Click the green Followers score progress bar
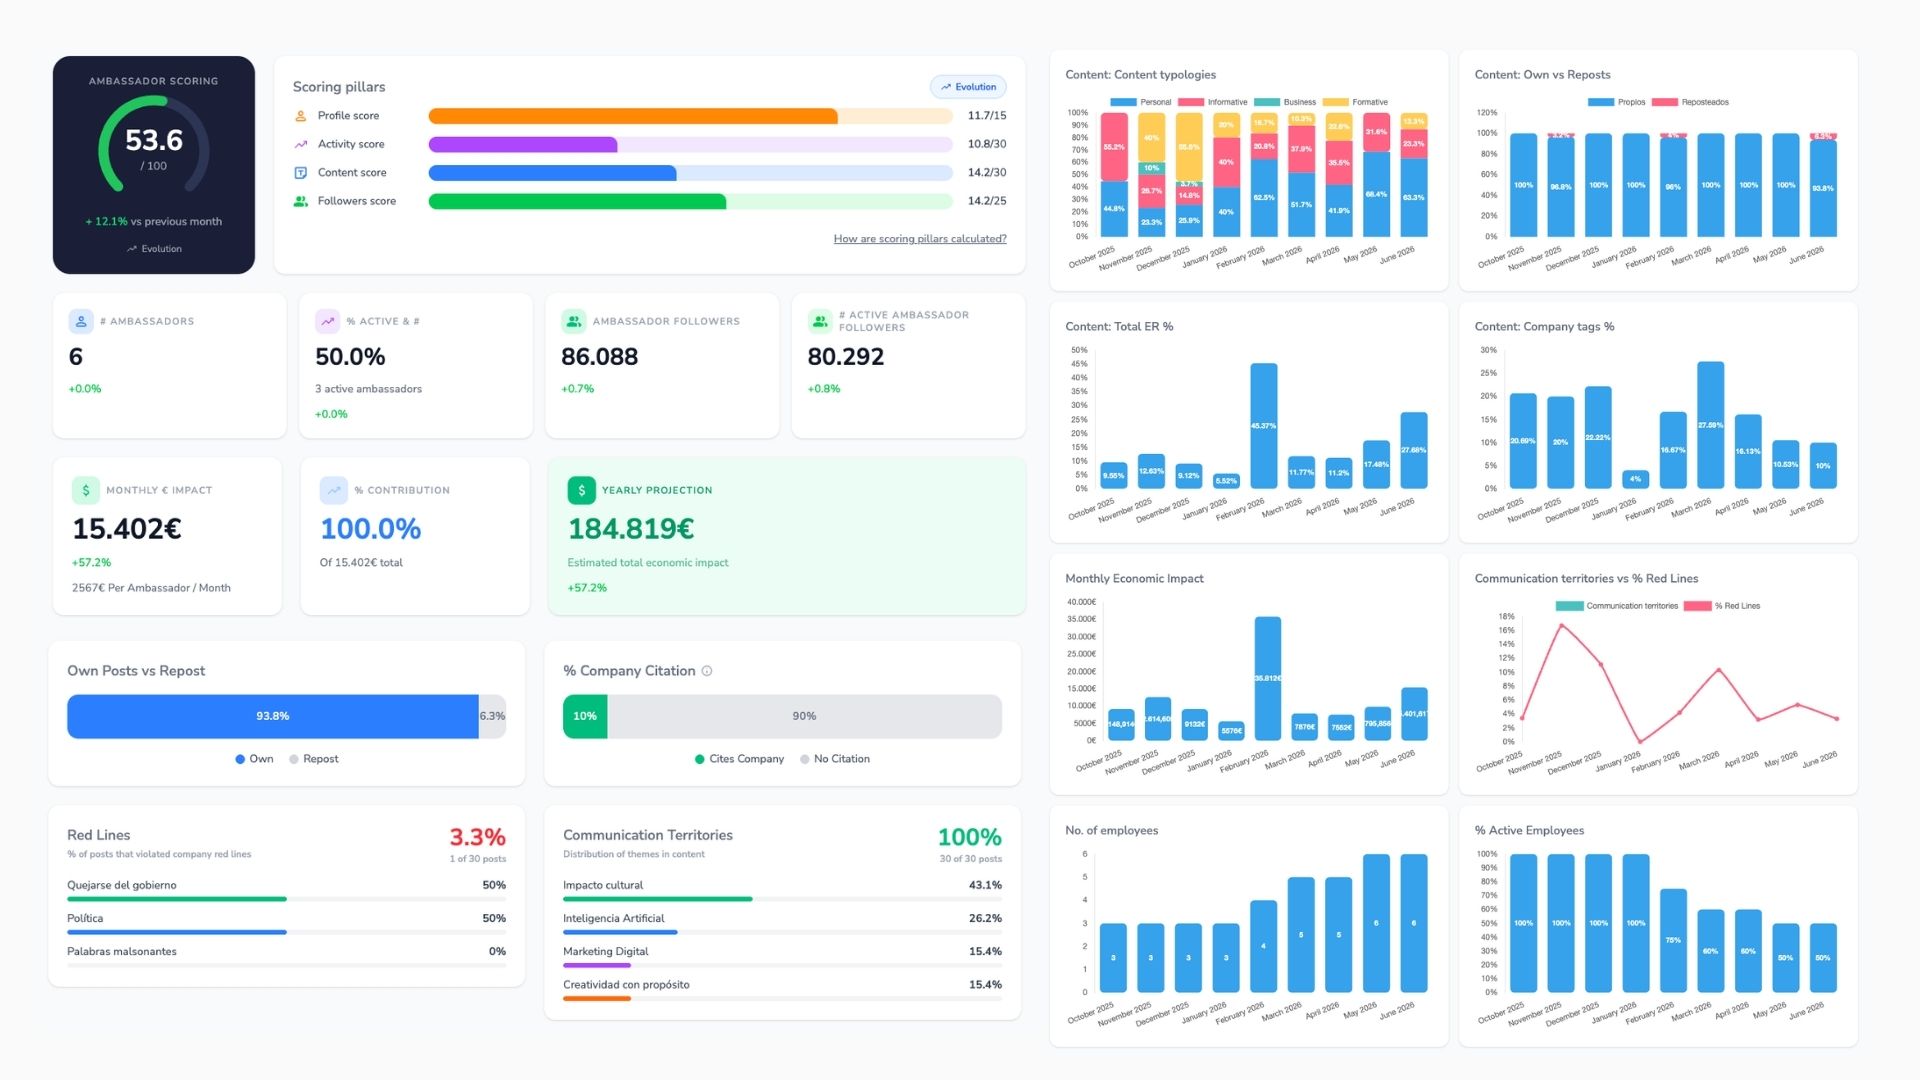The image size is (1920, 1080). click(577, 201)
